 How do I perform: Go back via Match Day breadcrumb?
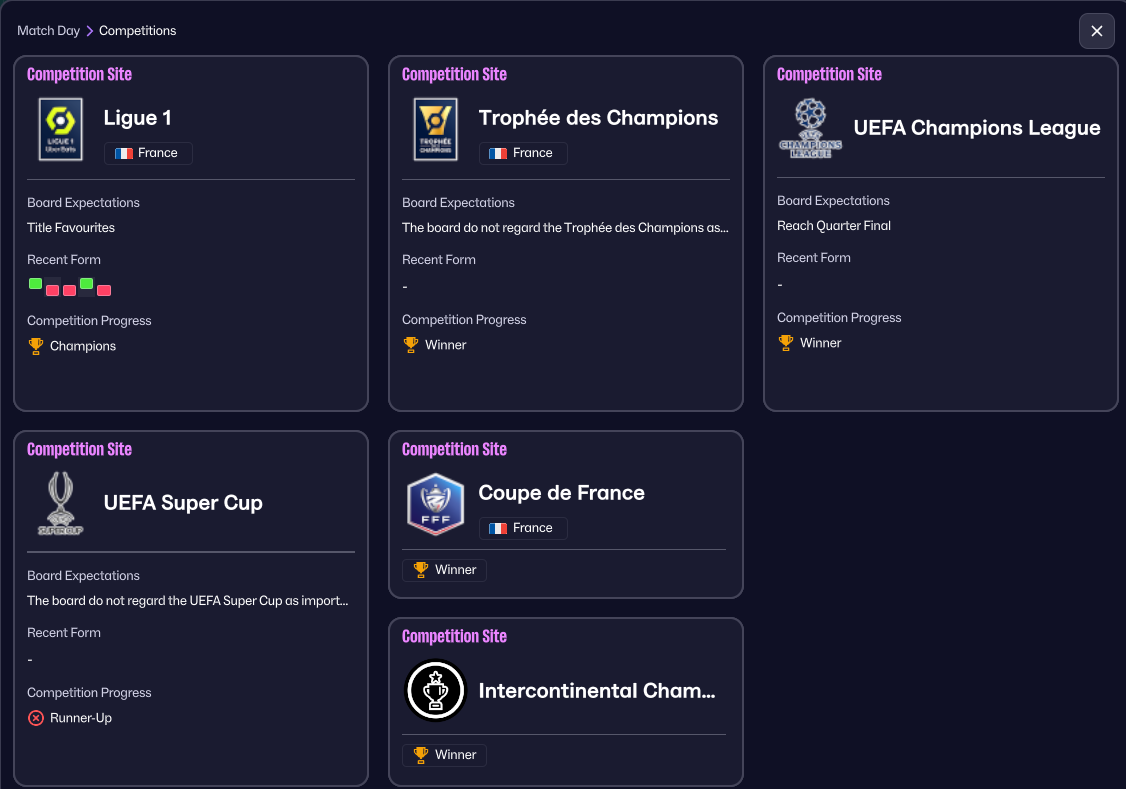(x=48, y=31)
